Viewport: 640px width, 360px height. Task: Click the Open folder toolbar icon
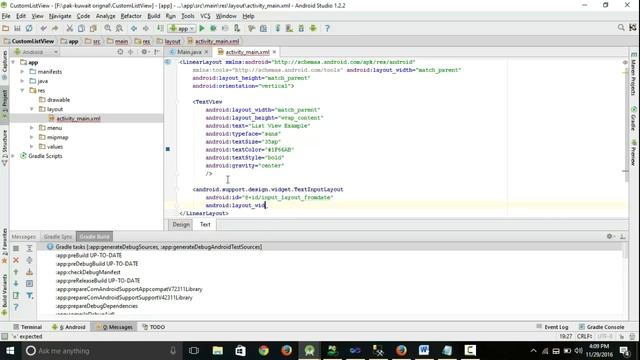[x=6, y=28]
